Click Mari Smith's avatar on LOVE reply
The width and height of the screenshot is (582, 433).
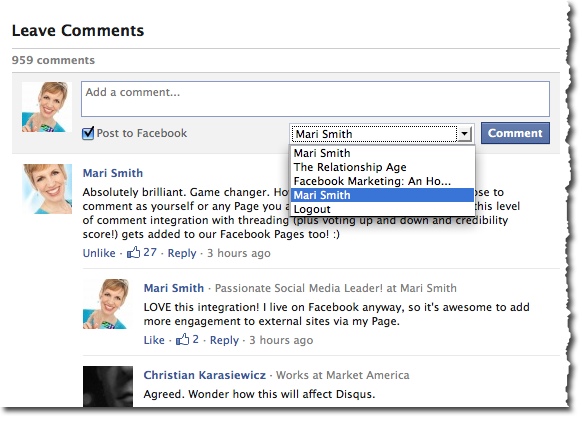(x=108, y=304)
